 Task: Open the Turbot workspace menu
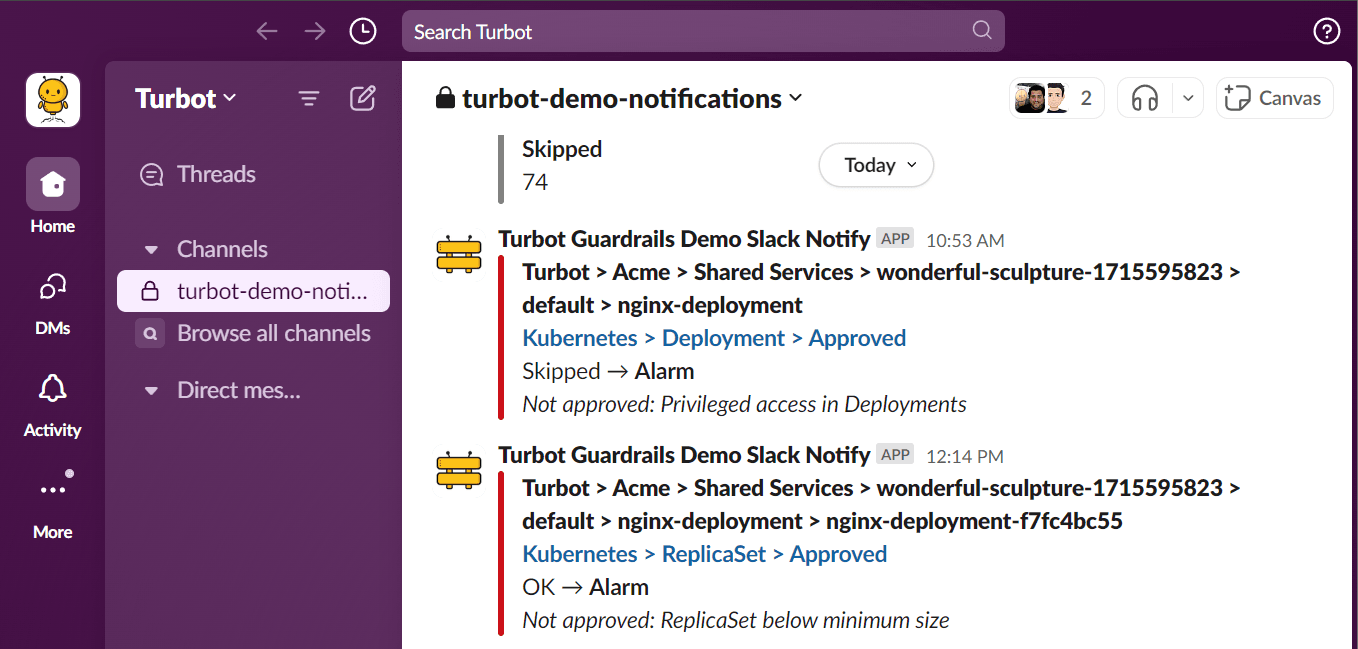click(x=184, y=98)
